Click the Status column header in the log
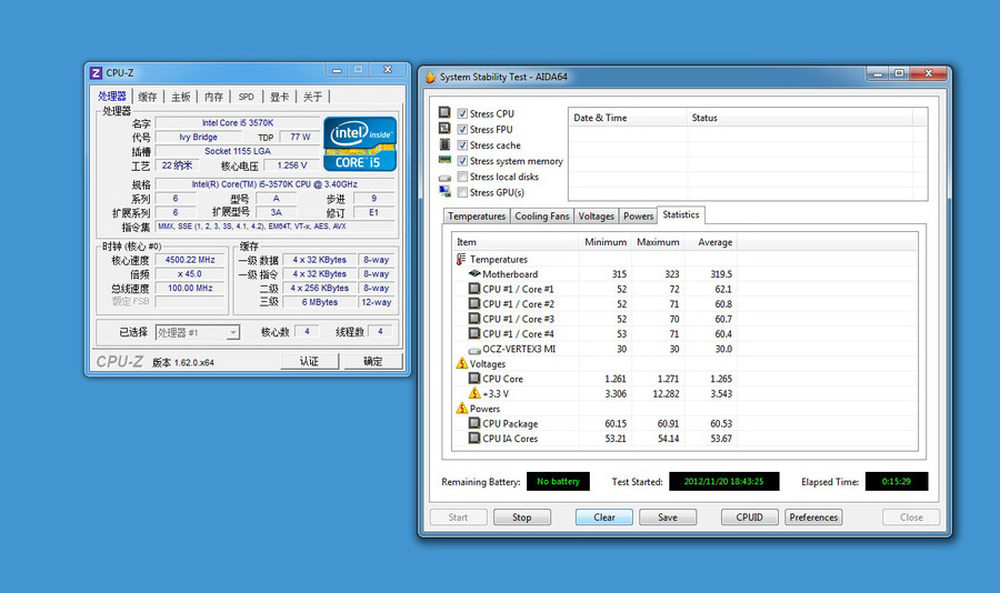Screen dimensions: 1000x593 (800, 118)
